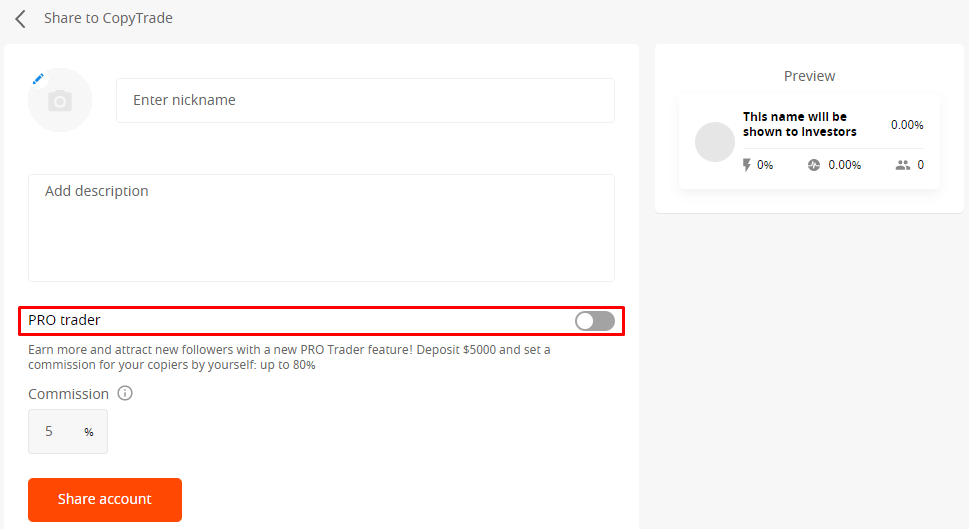Click preview name shown to investors
This screenshot has height=529, width=969.
[799, 124]
